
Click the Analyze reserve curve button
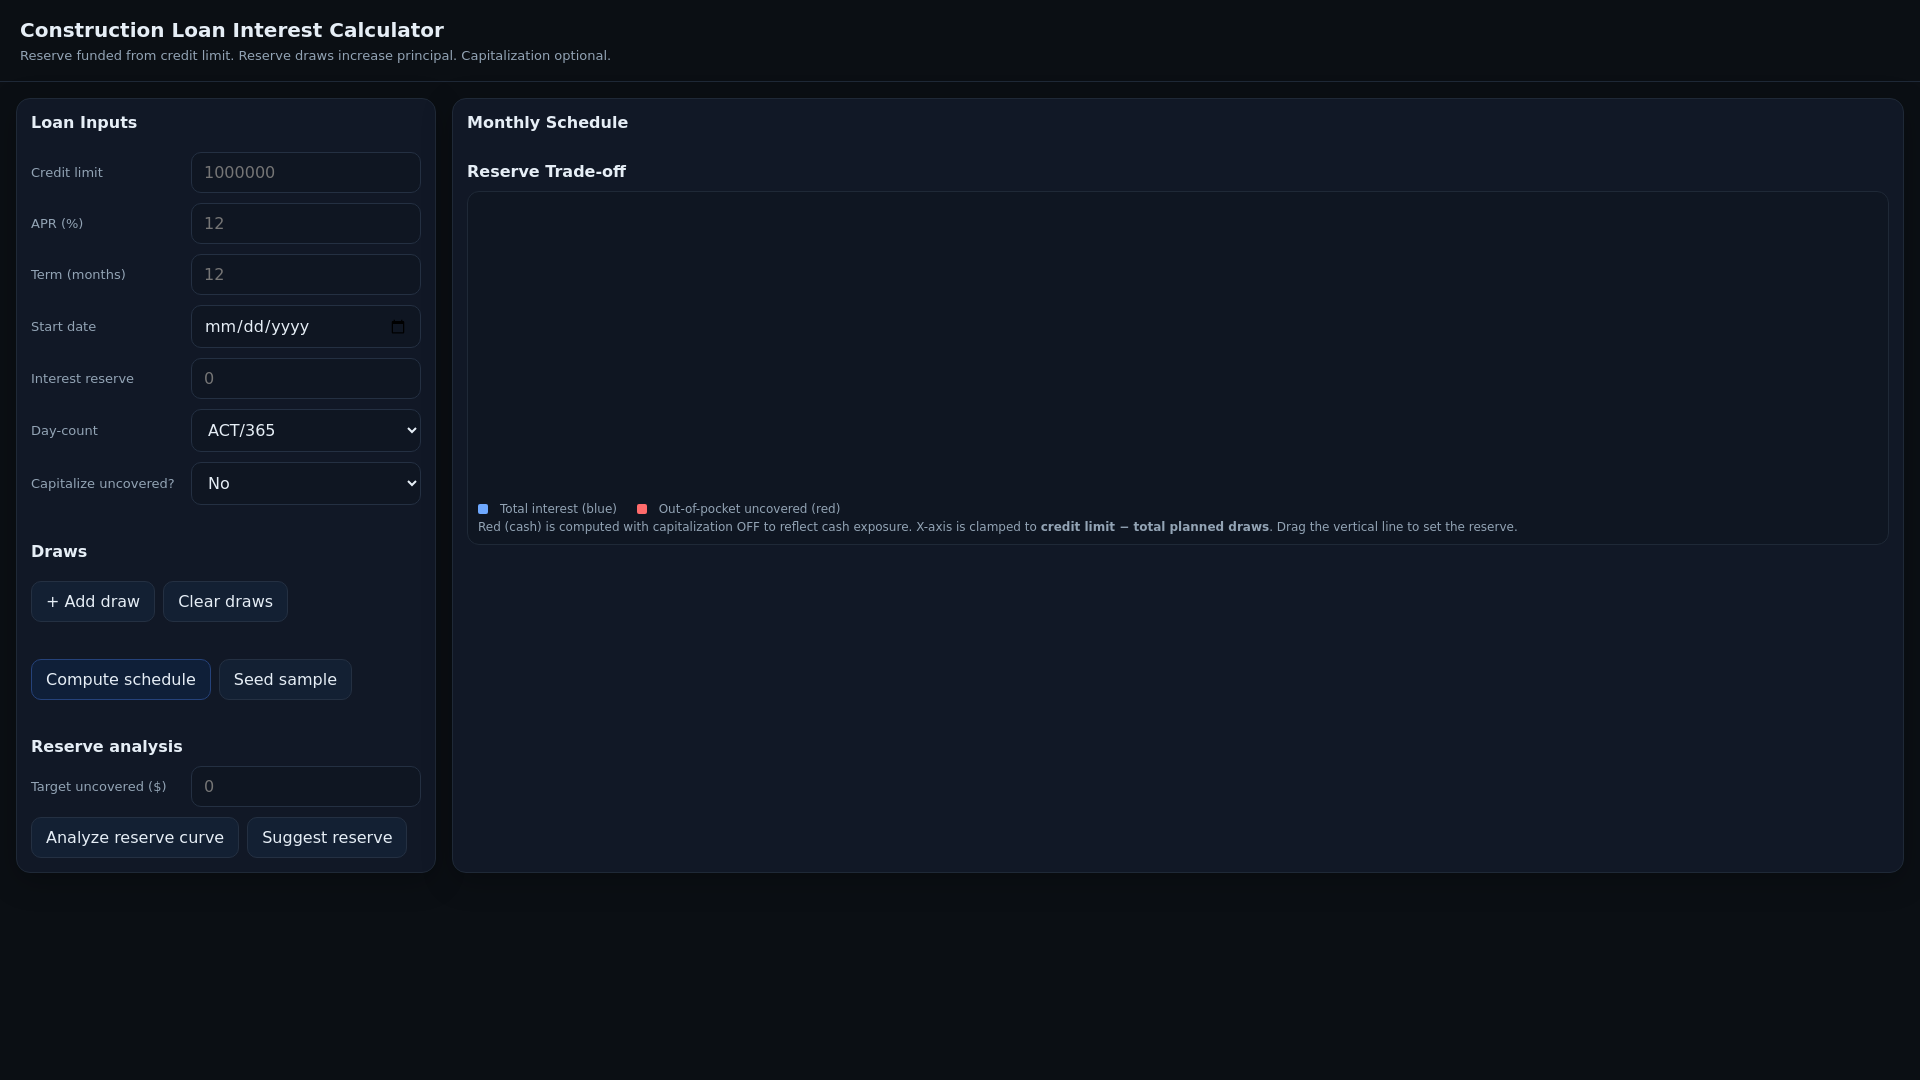pyautogui.click(x=135, y=837)
